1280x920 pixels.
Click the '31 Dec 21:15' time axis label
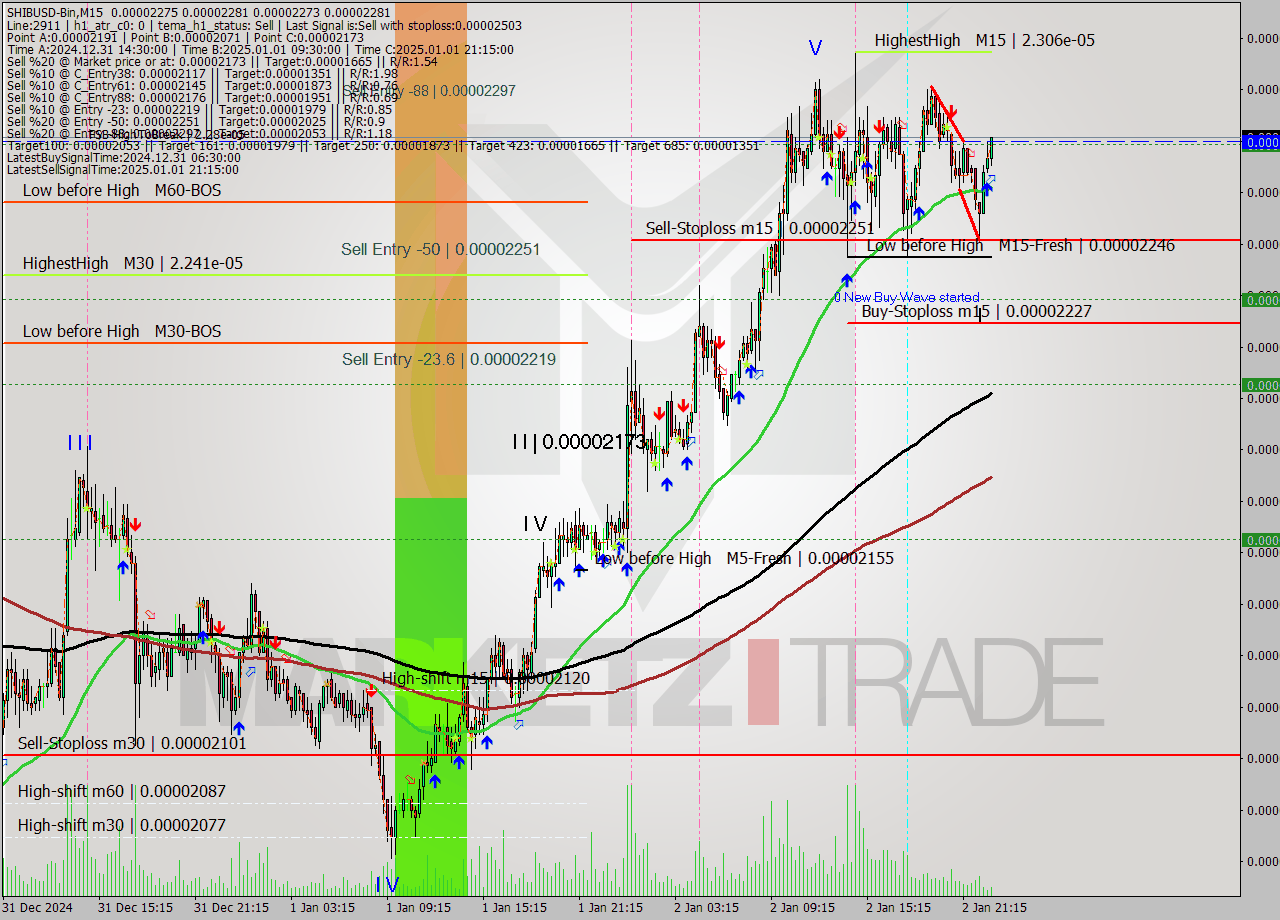click(231, 908)
